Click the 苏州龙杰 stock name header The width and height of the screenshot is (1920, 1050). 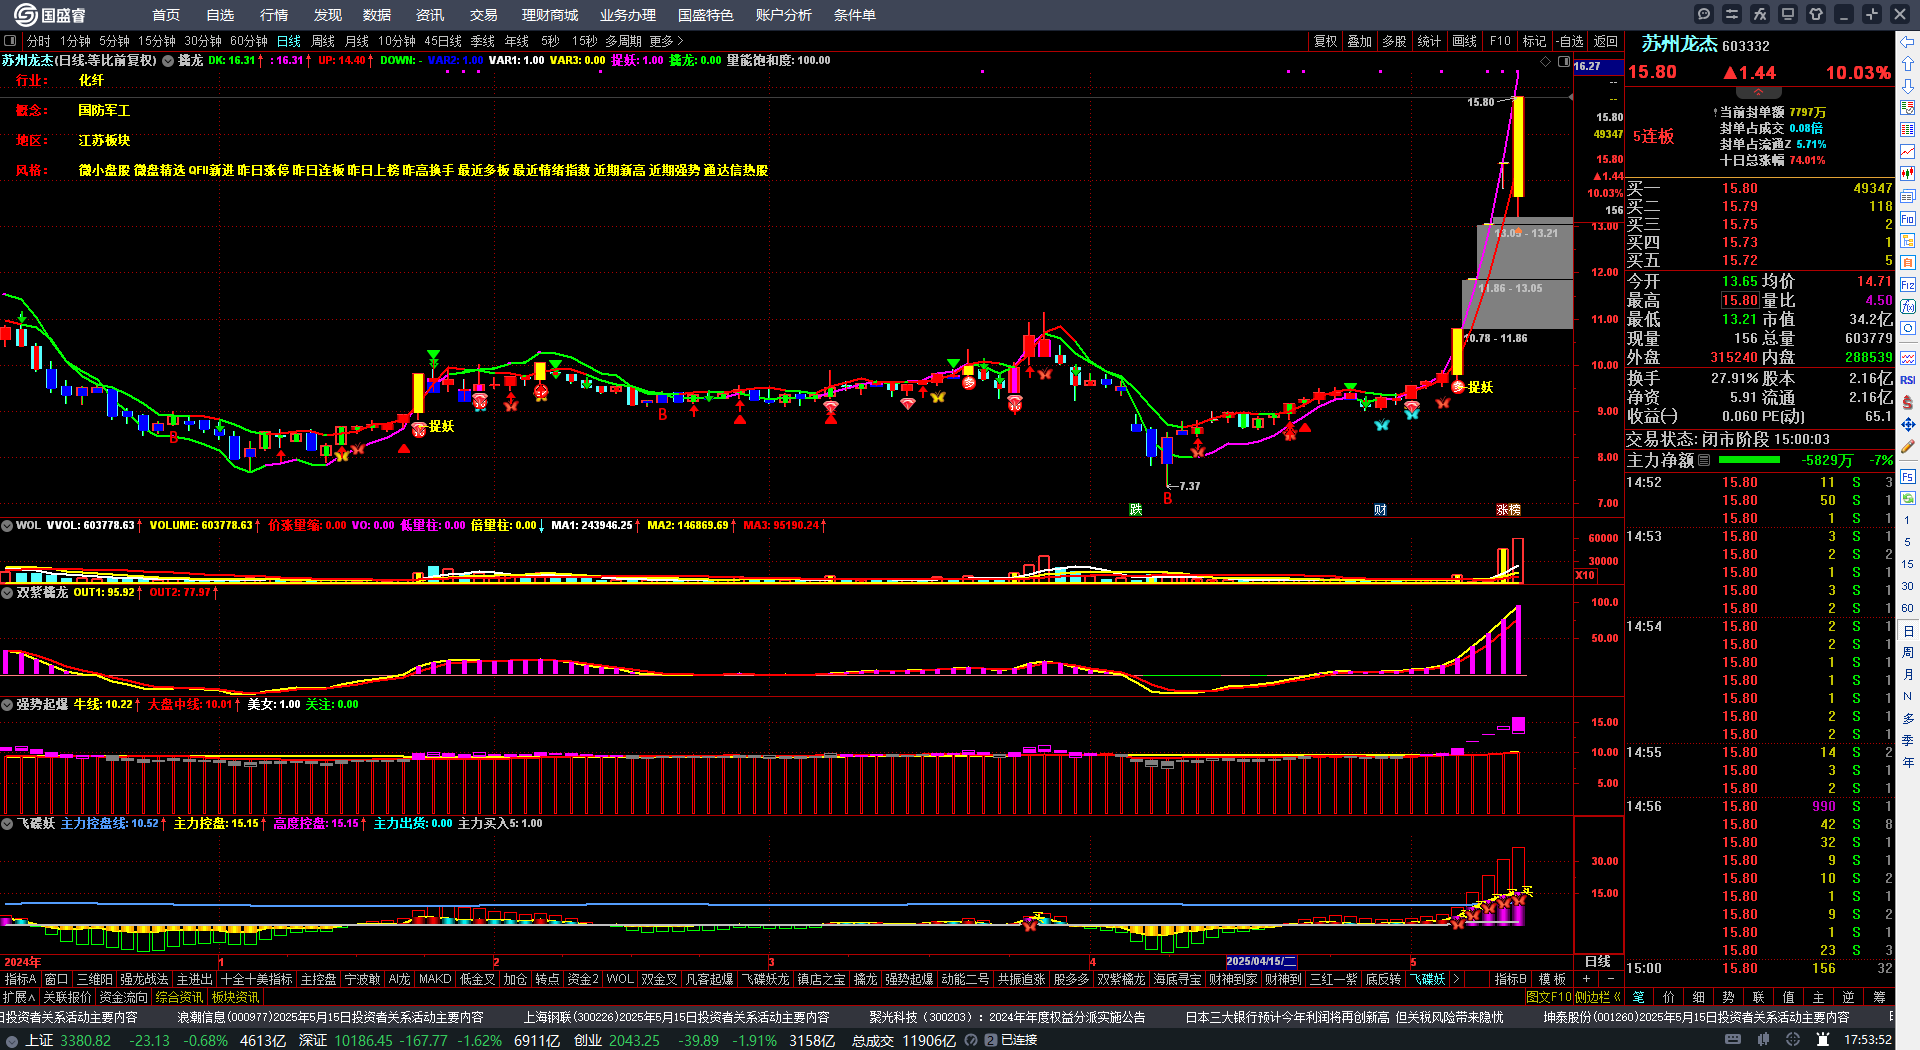tap(1679, 44)
